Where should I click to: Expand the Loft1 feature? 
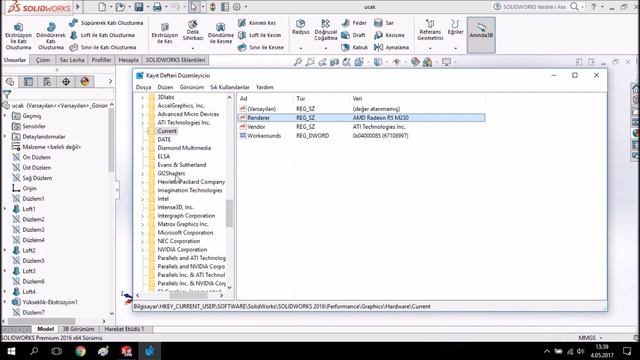[5, 209]
